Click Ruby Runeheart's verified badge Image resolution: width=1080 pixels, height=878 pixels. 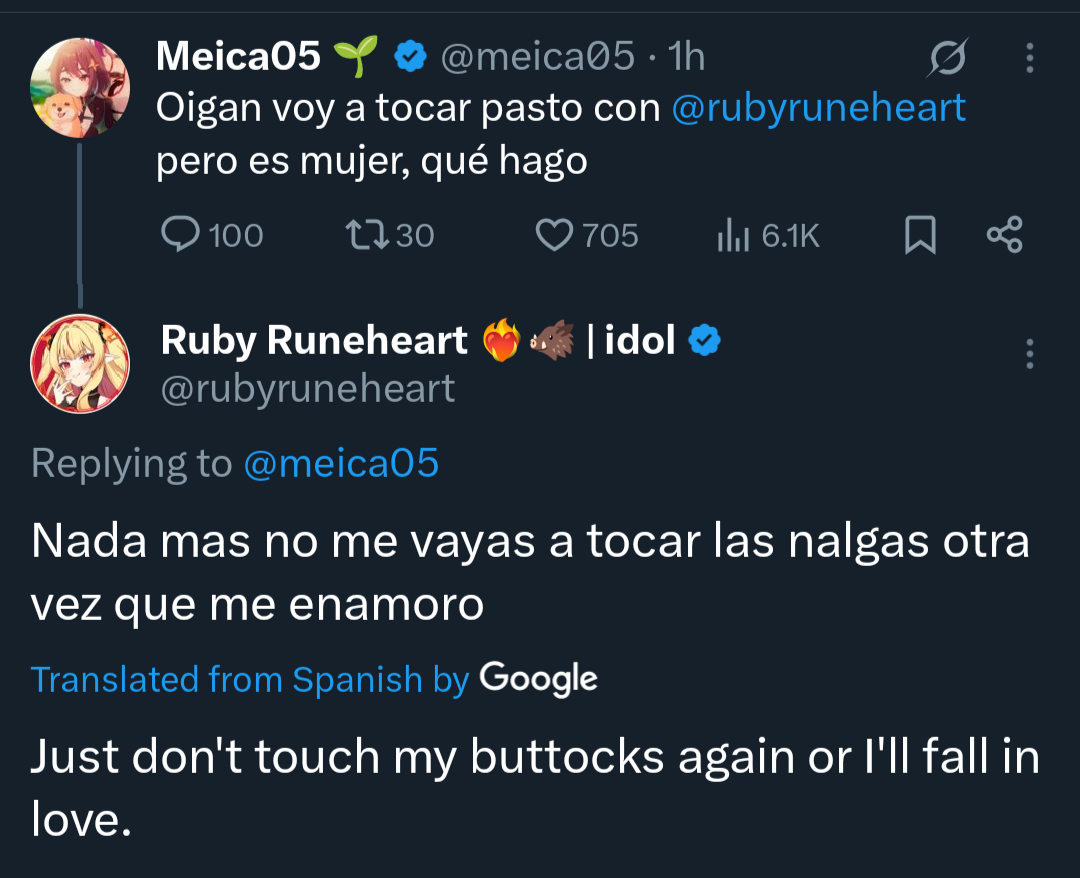coord(707,341)
